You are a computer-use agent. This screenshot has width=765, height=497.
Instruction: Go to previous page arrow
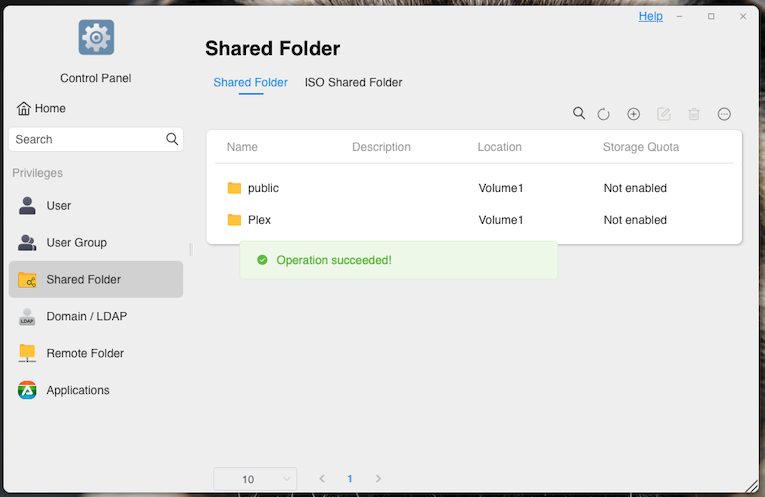(x=322, y=478)
